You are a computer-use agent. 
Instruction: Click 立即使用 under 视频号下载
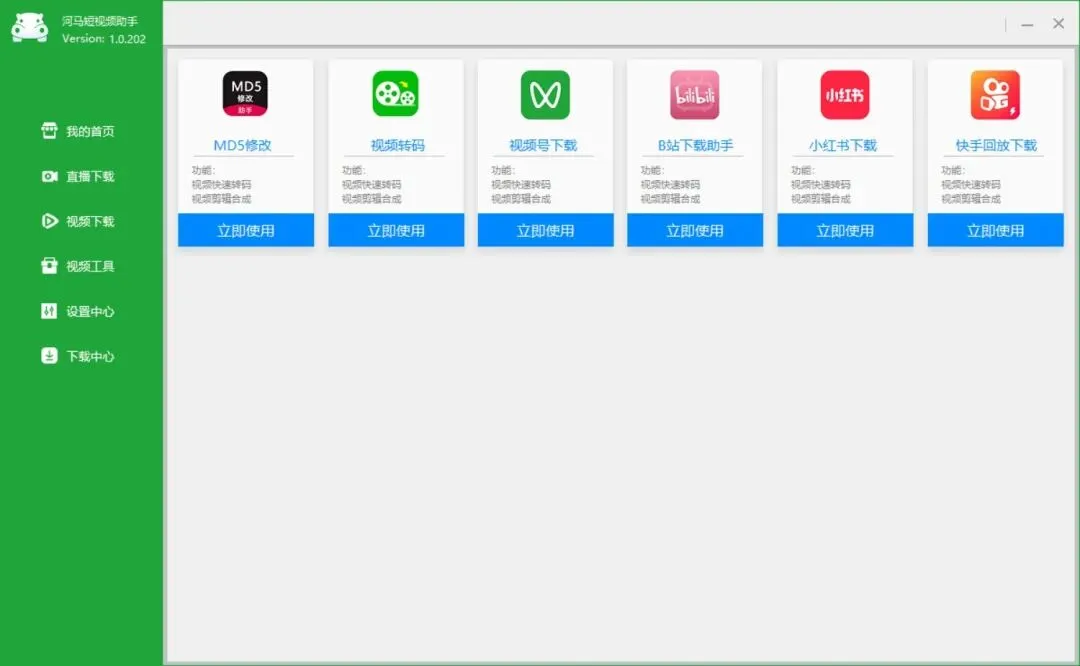546,230
